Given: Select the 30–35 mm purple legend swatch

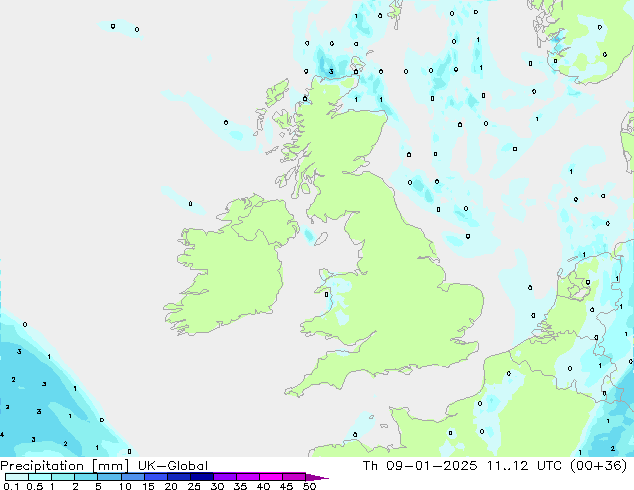Looking at the screenshot, I should coord(224,477).
